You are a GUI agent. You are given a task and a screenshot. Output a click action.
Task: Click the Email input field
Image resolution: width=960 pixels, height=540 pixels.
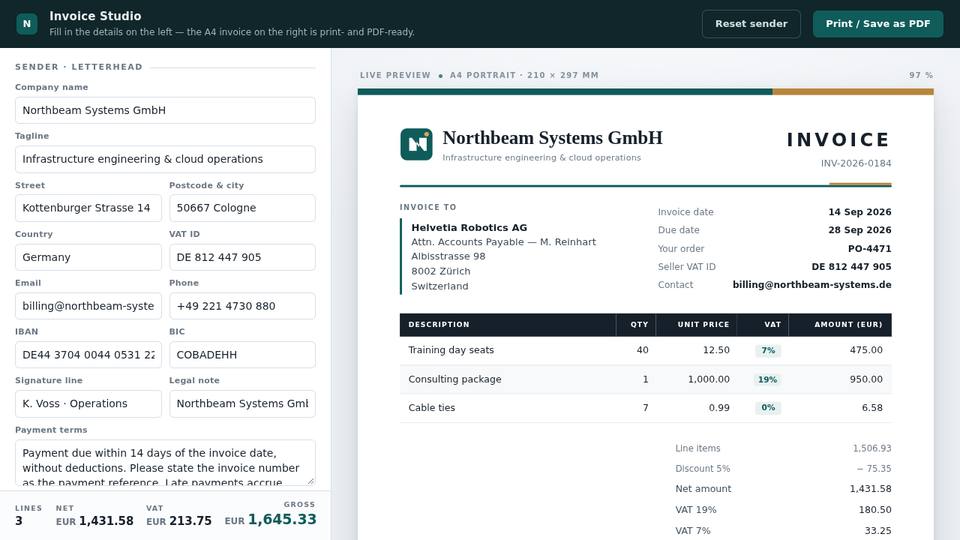coord(88,306)
